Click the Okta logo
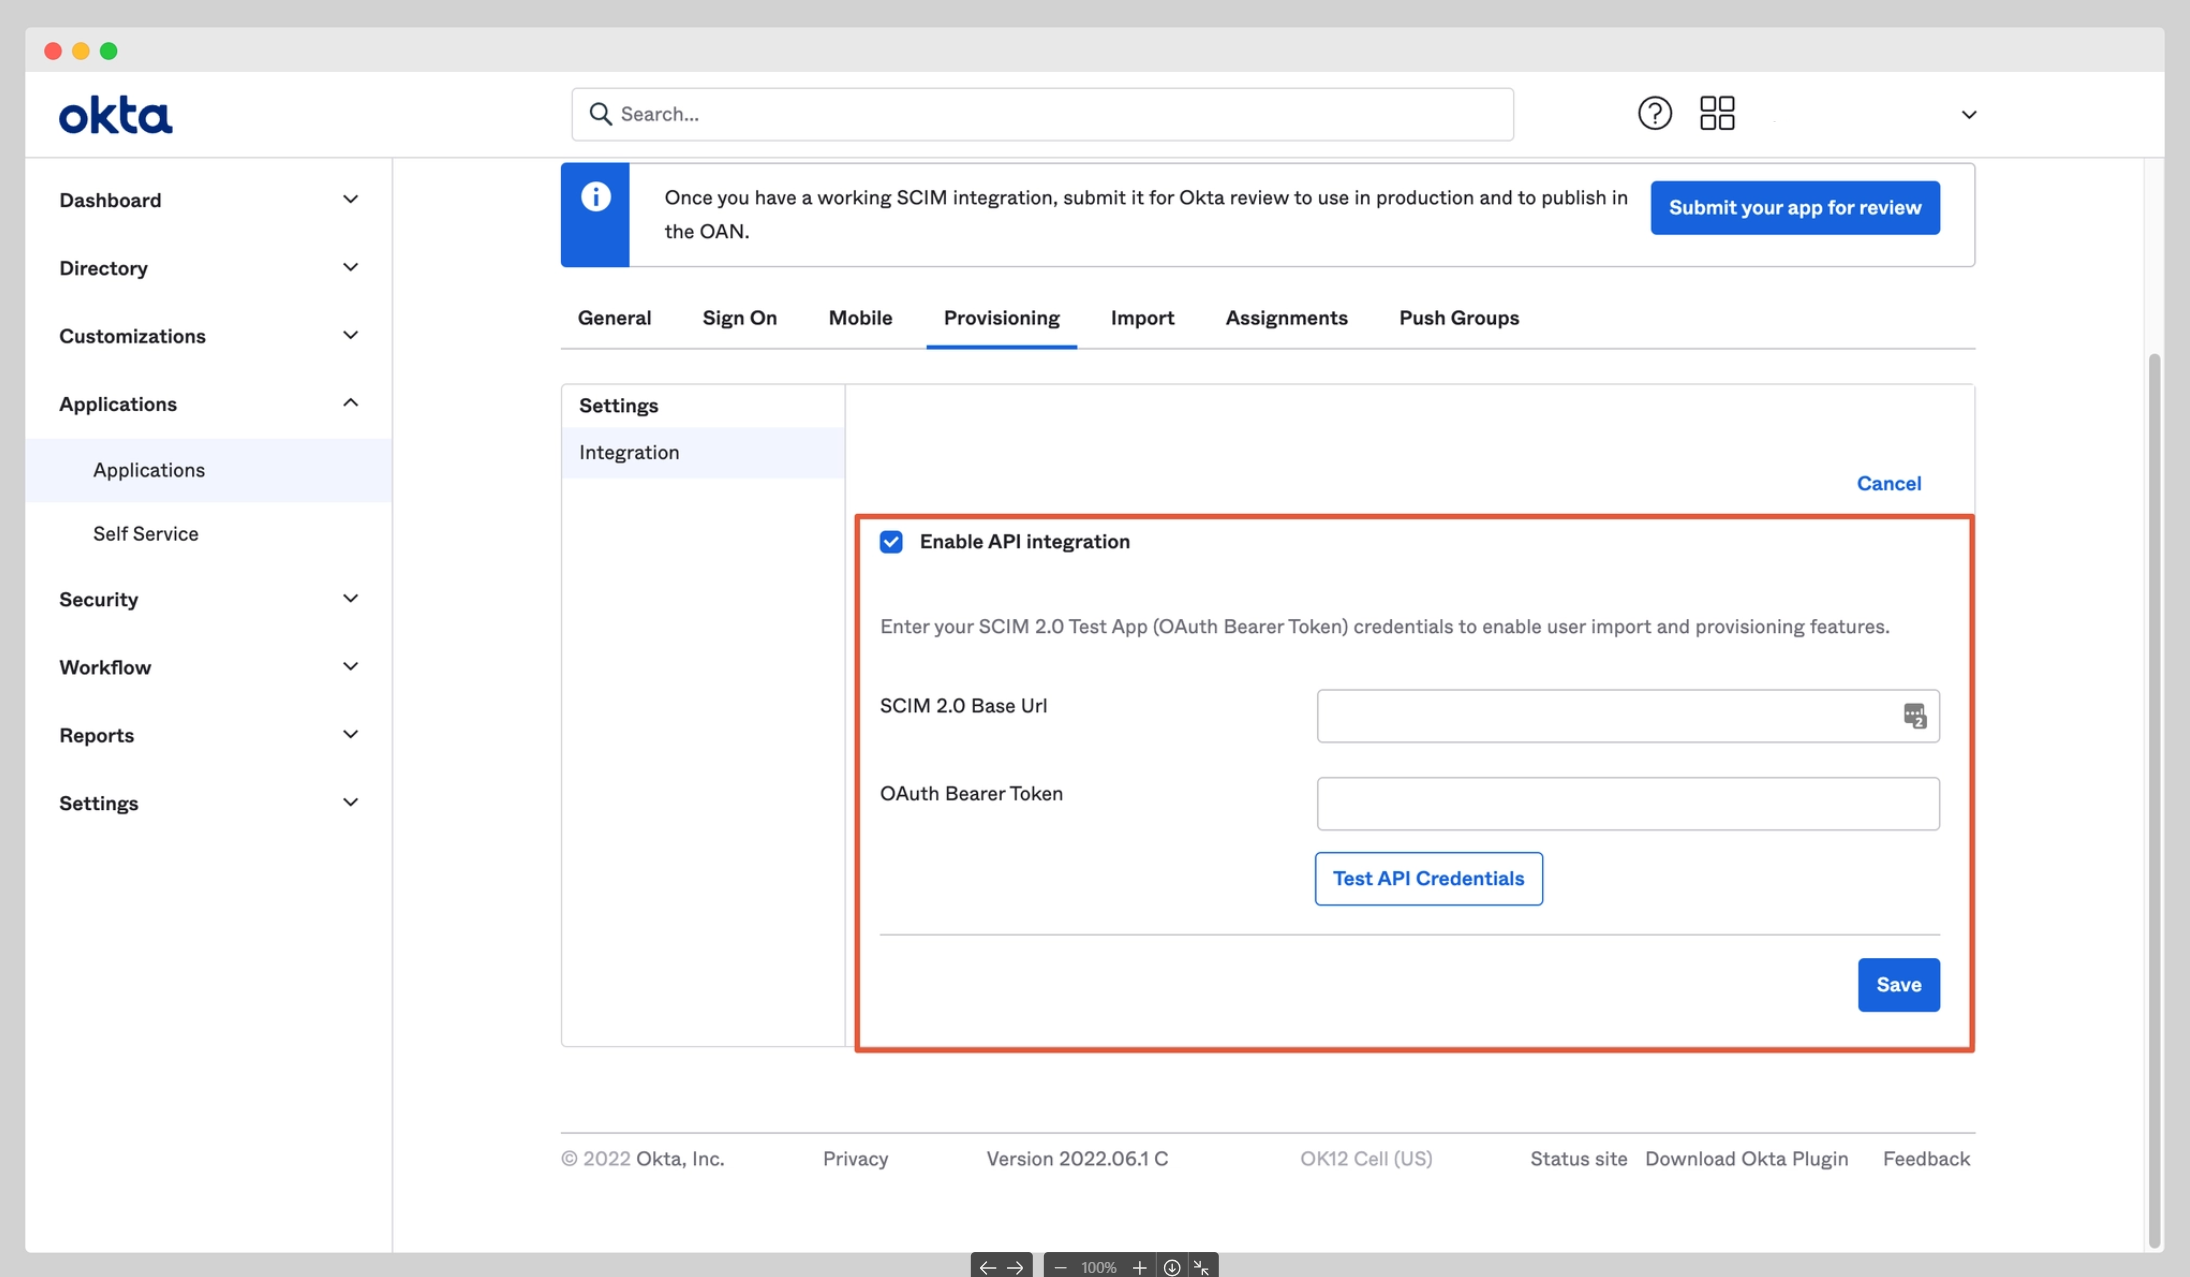 [115, 115]
